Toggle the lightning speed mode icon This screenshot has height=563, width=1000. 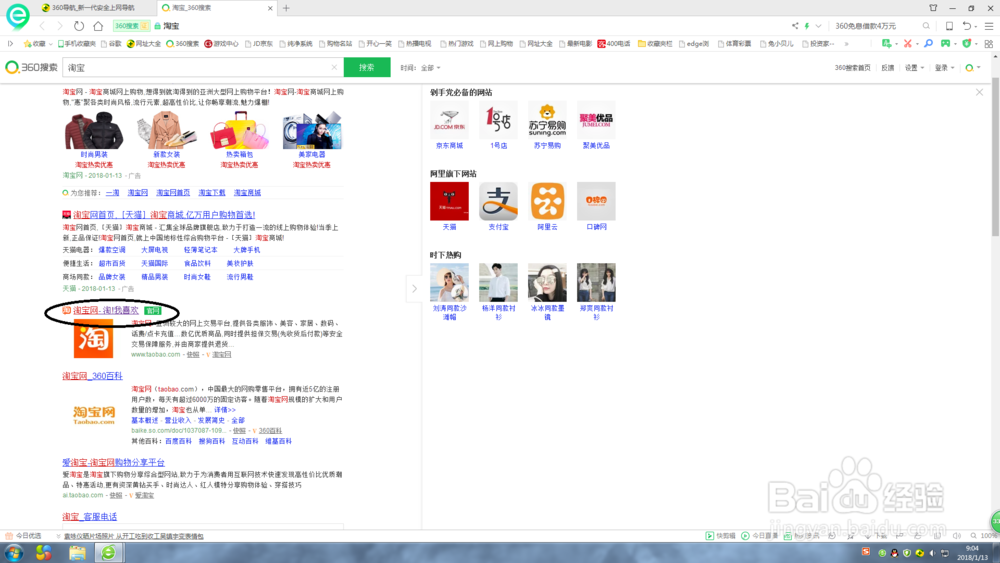(x=807, y=26)
